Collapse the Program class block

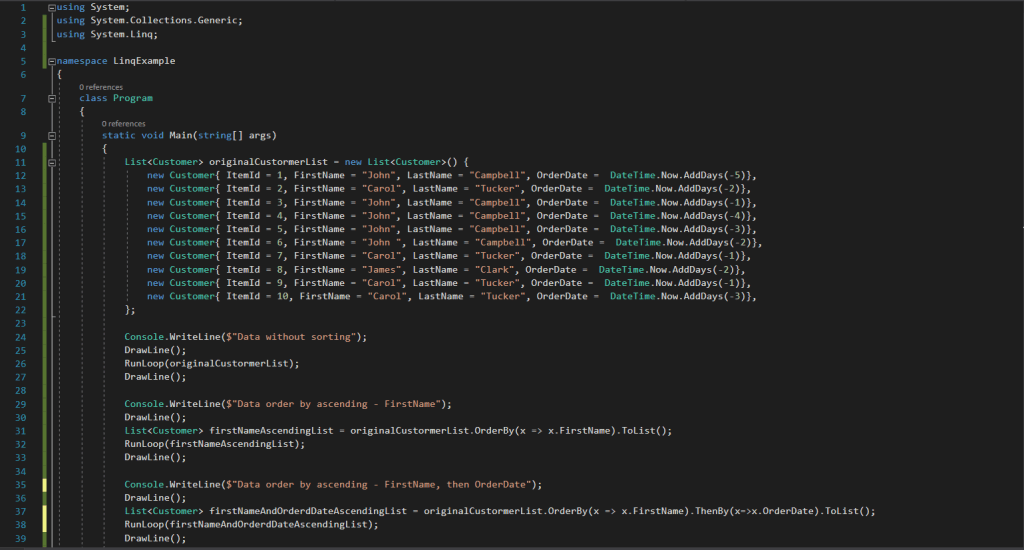click(x=52, y=98)
